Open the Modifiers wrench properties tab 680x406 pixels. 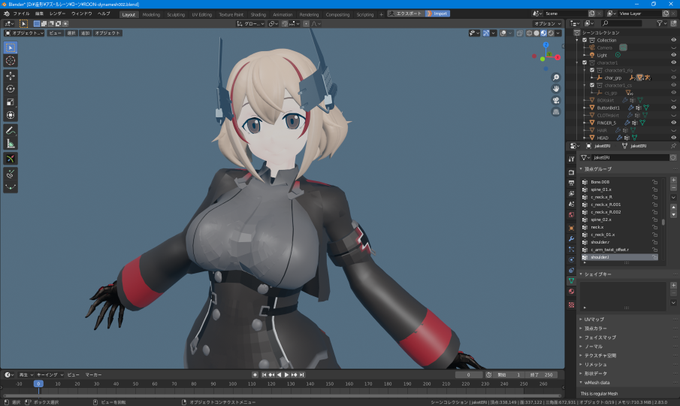pos(571,239)
